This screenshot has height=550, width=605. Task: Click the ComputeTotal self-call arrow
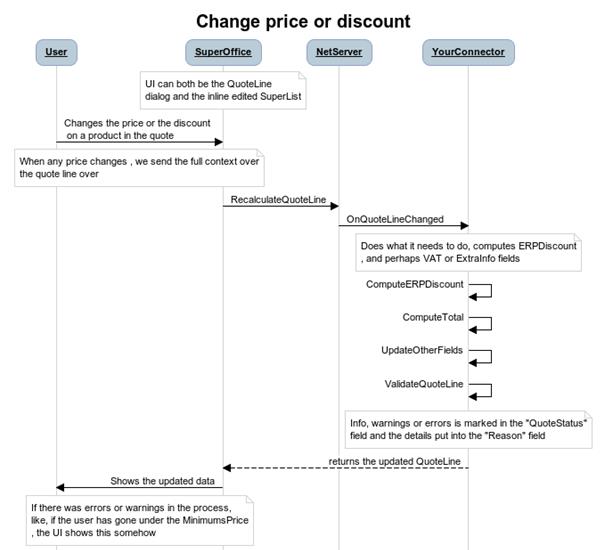point(480,324)
